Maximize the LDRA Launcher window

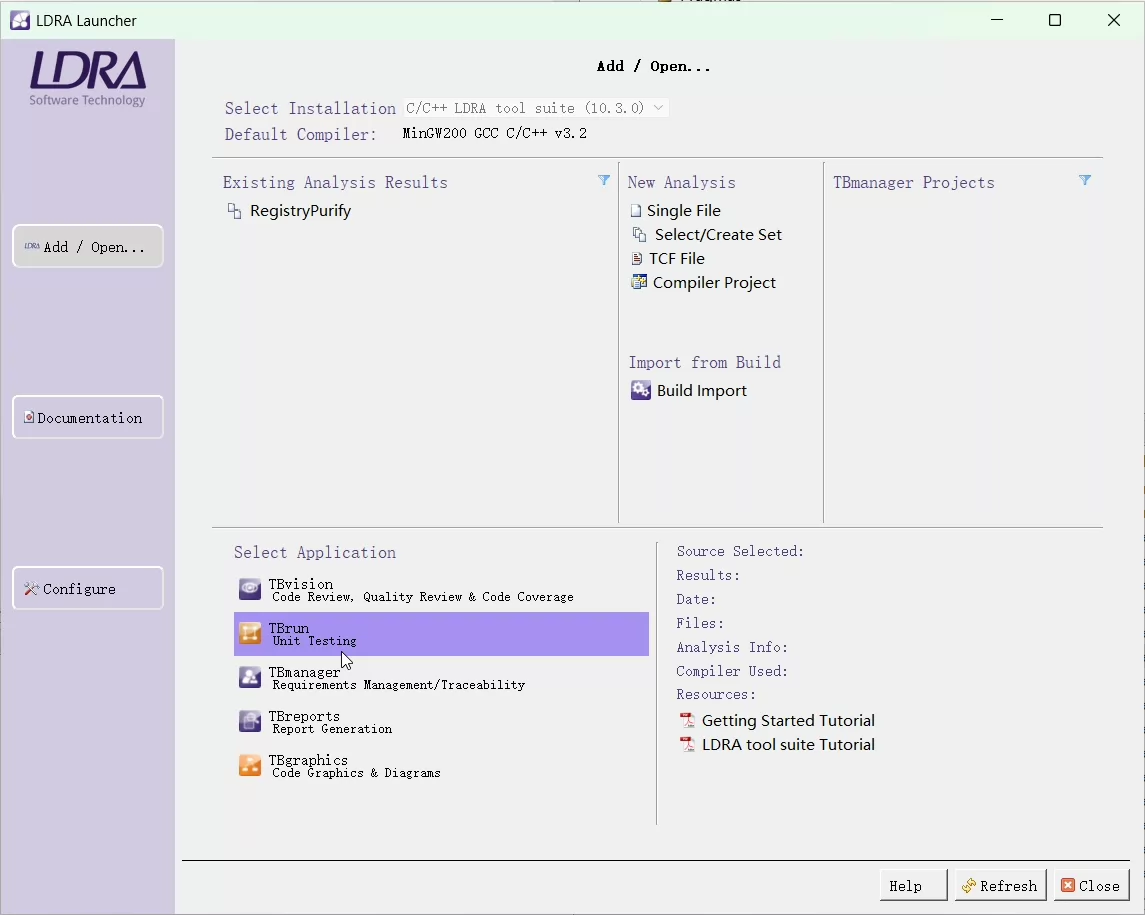coord(1054,20)
